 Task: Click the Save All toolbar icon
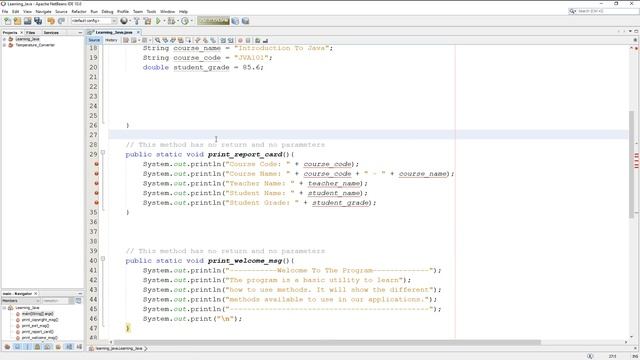38,21
